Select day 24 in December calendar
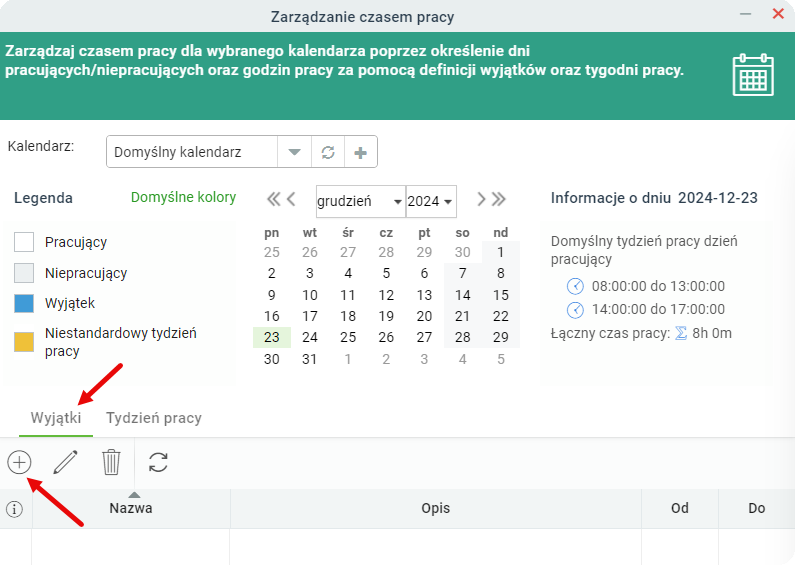 [x=310, y=337]
